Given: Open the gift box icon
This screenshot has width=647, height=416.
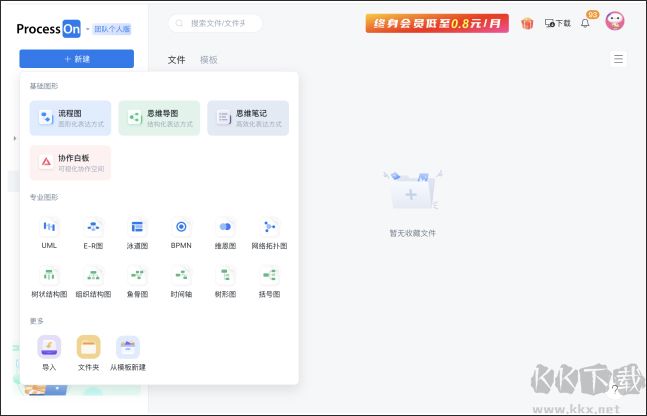Looking at the screenshot, I should pos(527,24).
